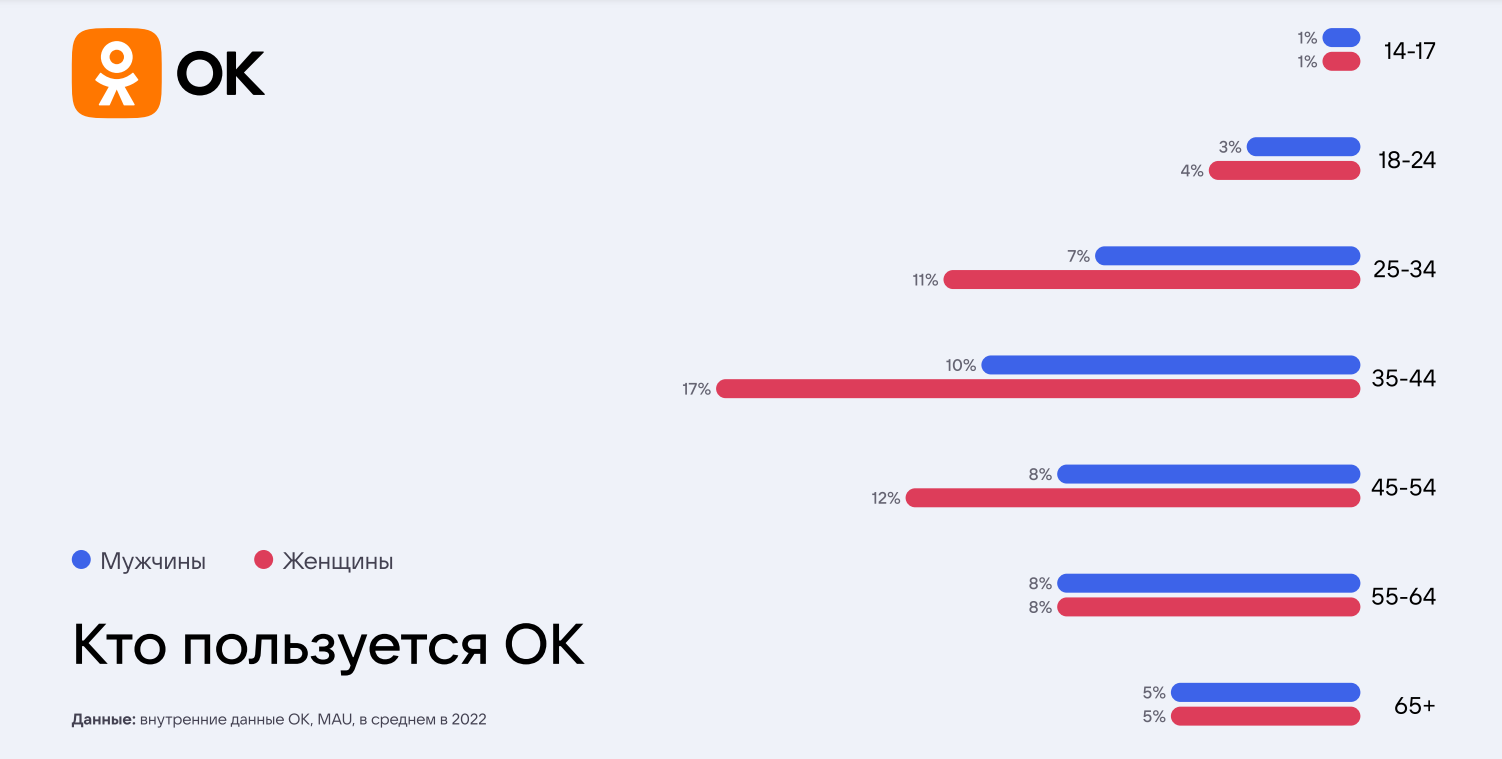Click the 4% red bar for 18-24
Image resolution: width=1502 pixels, height=759 pixels.
(x=1285, y=171)
